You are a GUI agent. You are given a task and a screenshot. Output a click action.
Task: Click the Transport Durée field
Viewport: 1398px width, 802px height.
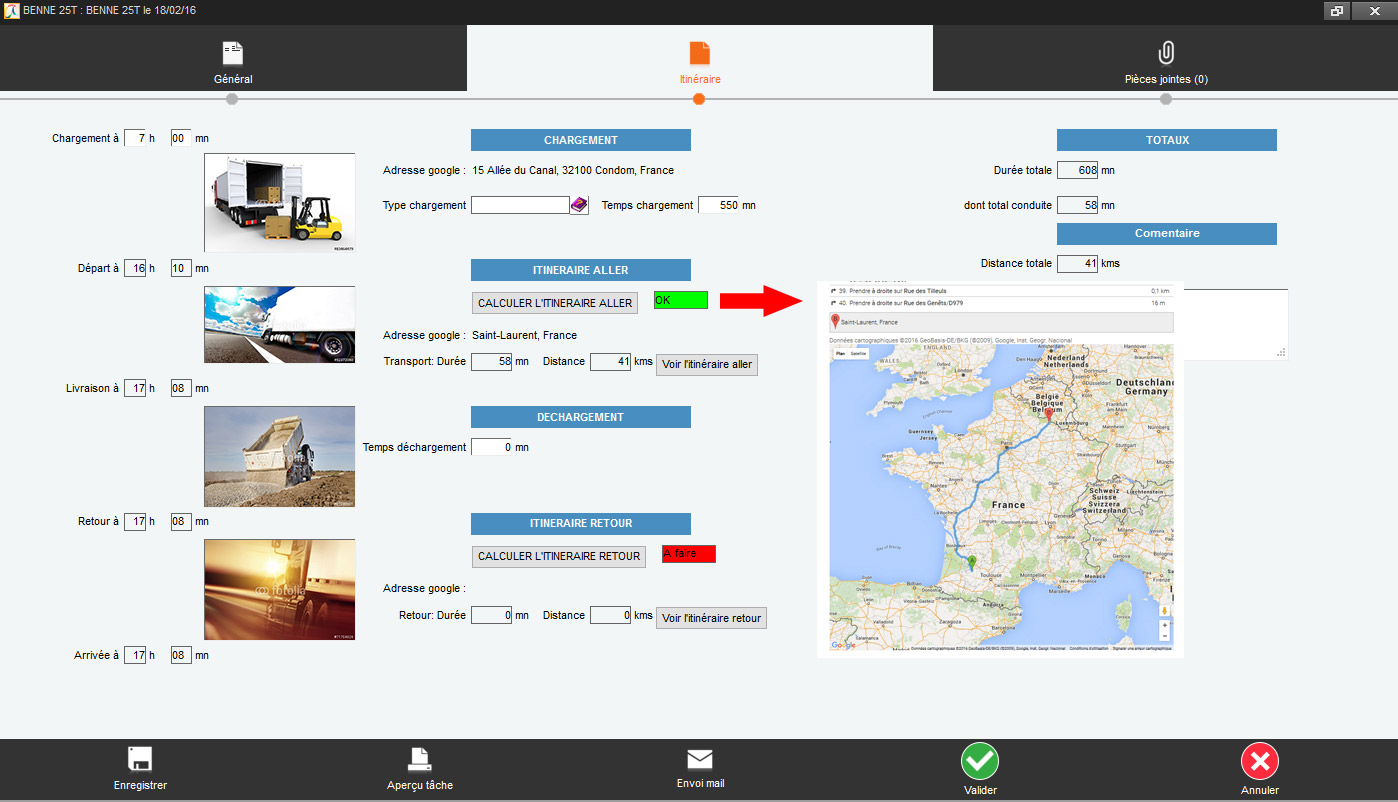[491, 361]
